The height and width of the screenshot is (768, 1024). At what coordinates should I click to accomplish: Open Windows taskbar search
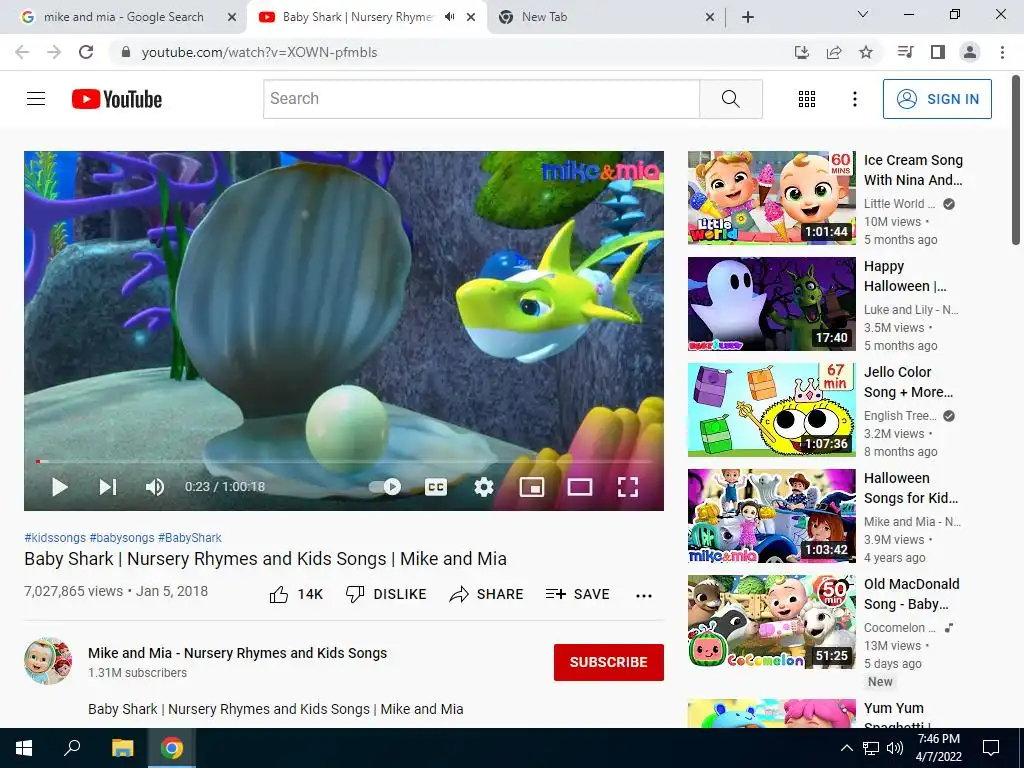pyautogui.click(x=72, y=748)
